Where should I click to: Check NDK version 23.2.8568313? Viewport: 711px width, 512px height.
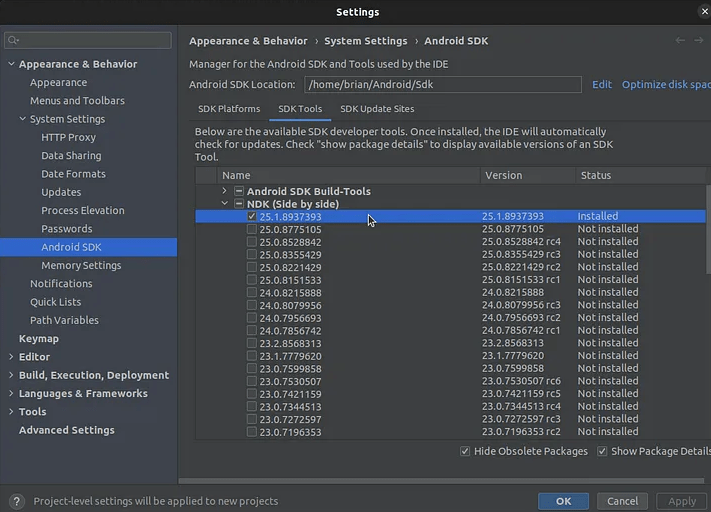click(252, 343)
